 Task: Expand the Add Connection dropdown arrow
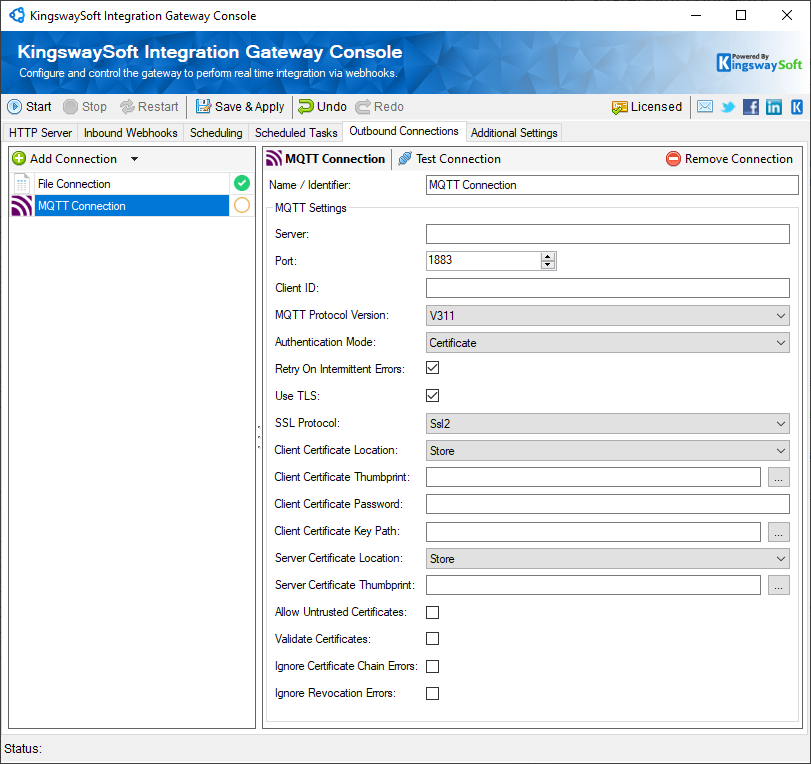136,158
